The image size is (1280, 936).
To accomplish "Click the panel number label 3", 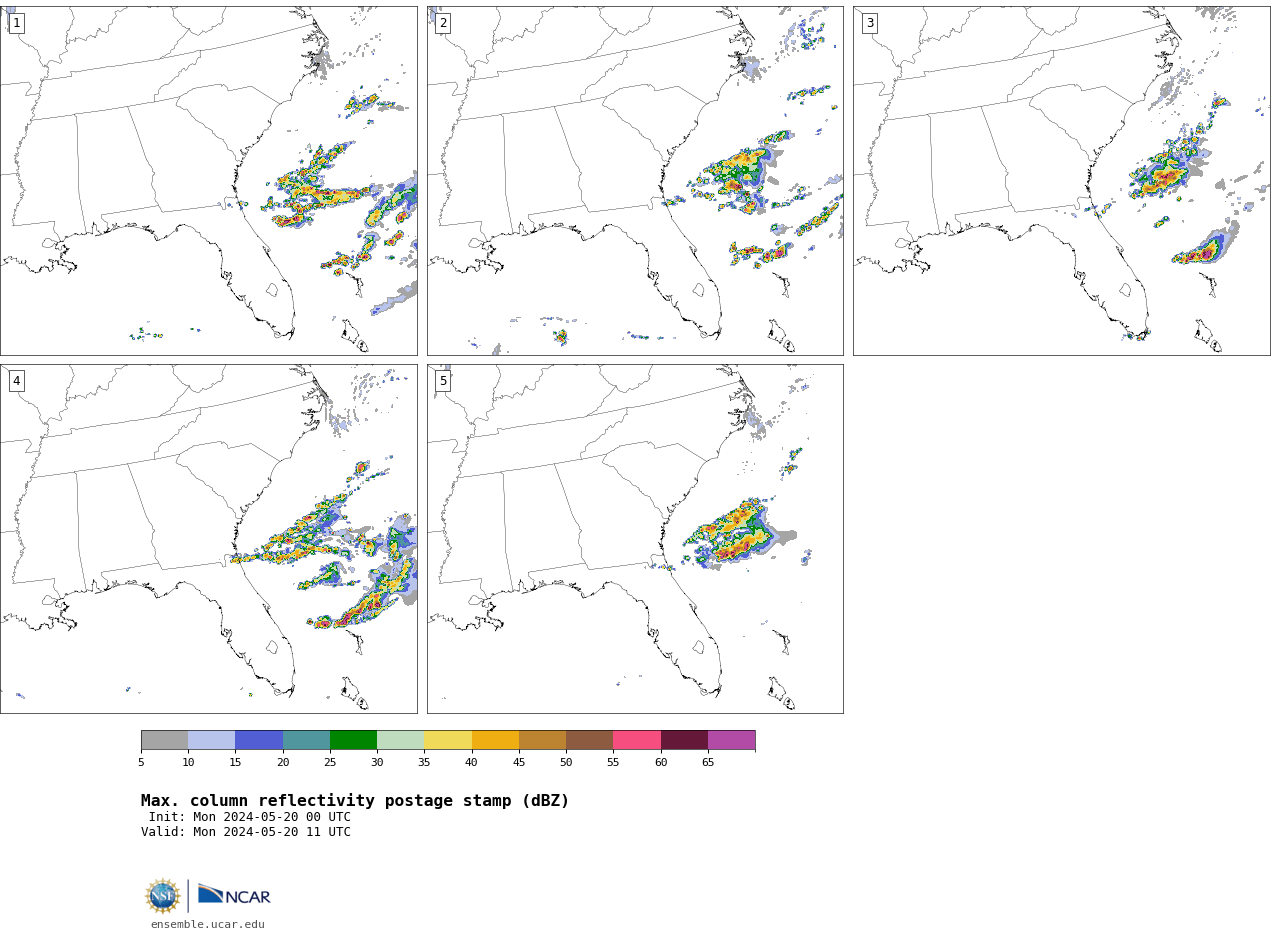I will (x=869, y=23).
